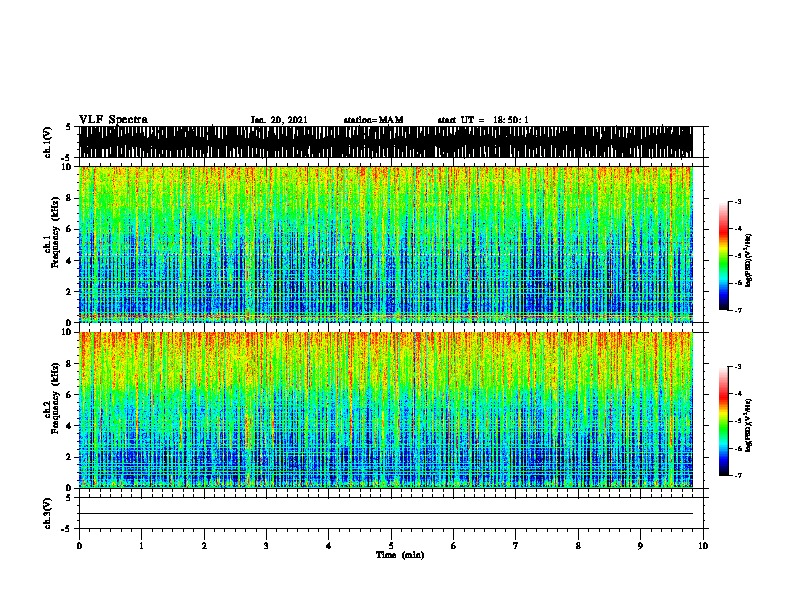Click the ch.2 color scale bar
Viewport: 792px width, 612px height.
coord(724,421)
